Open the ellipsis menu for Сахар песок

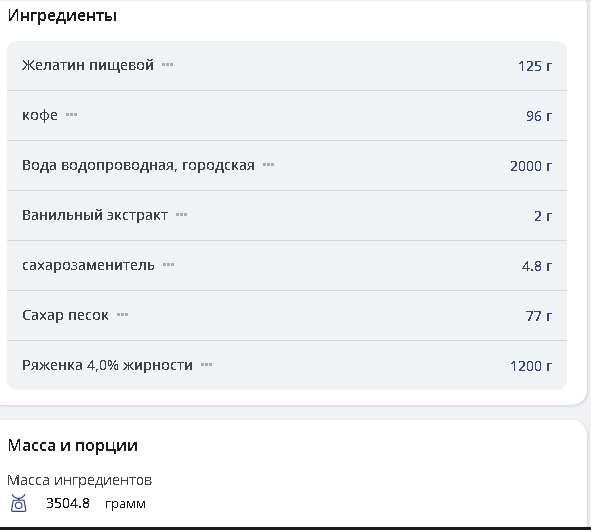pos(122,315)
